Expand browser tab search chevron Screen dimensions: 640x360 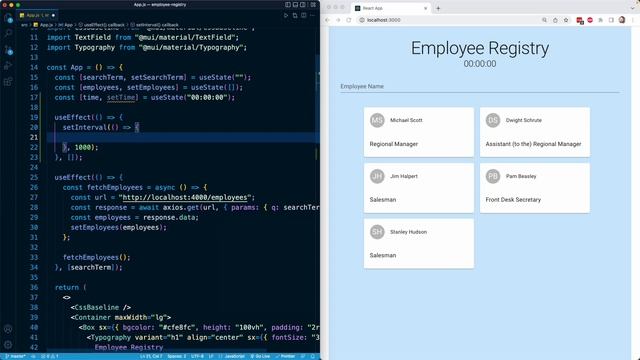(x=633, y=8)
